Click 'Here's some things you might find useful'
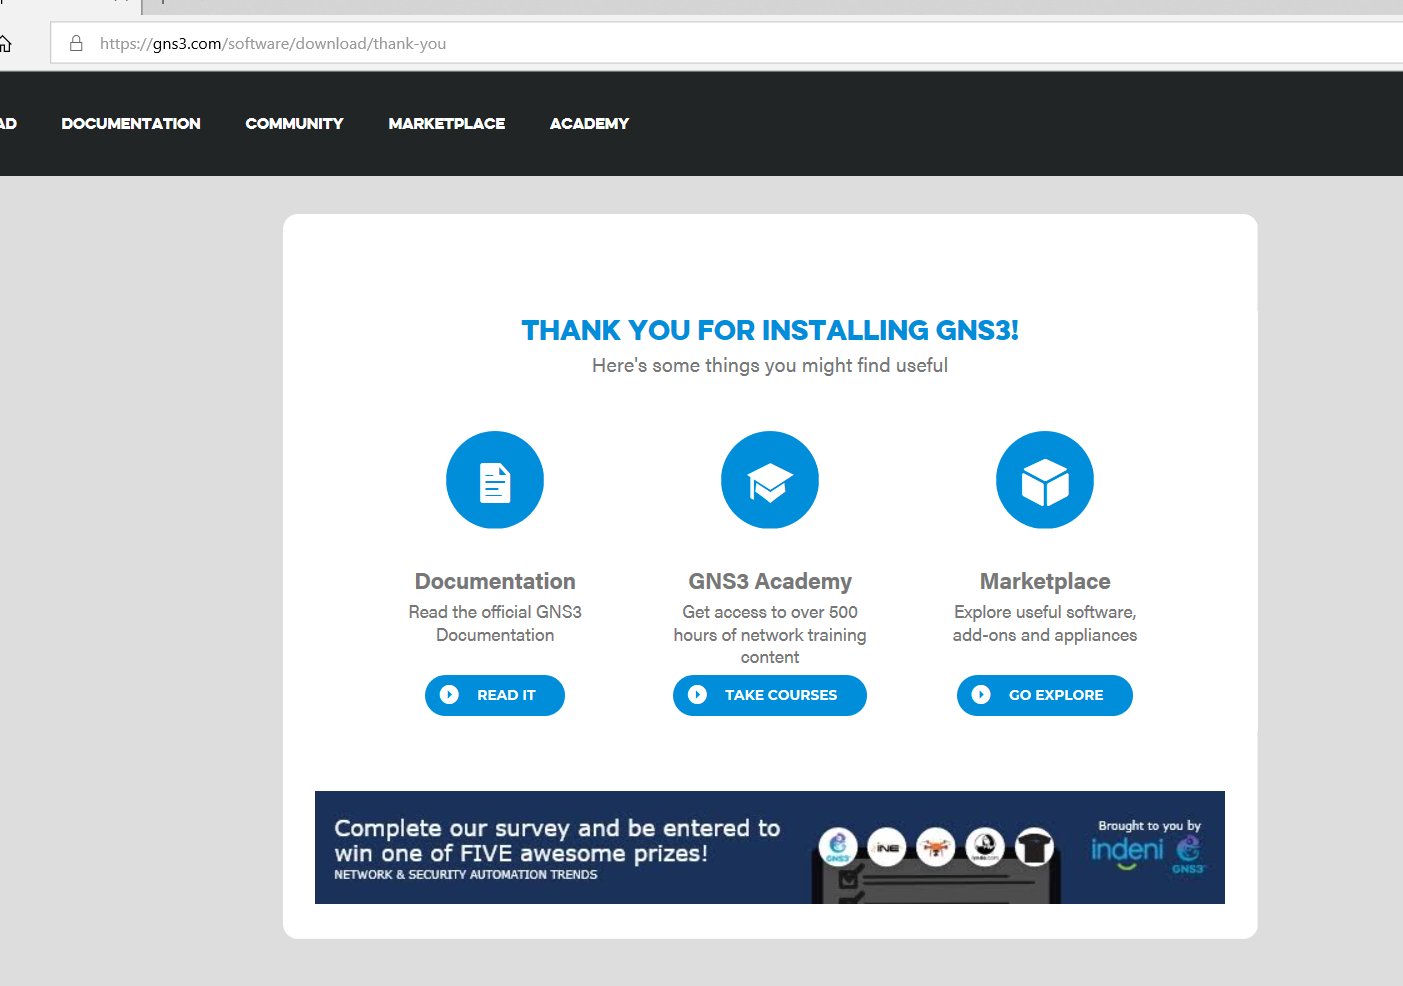1403x986 pixels. [x=770, y=366]
